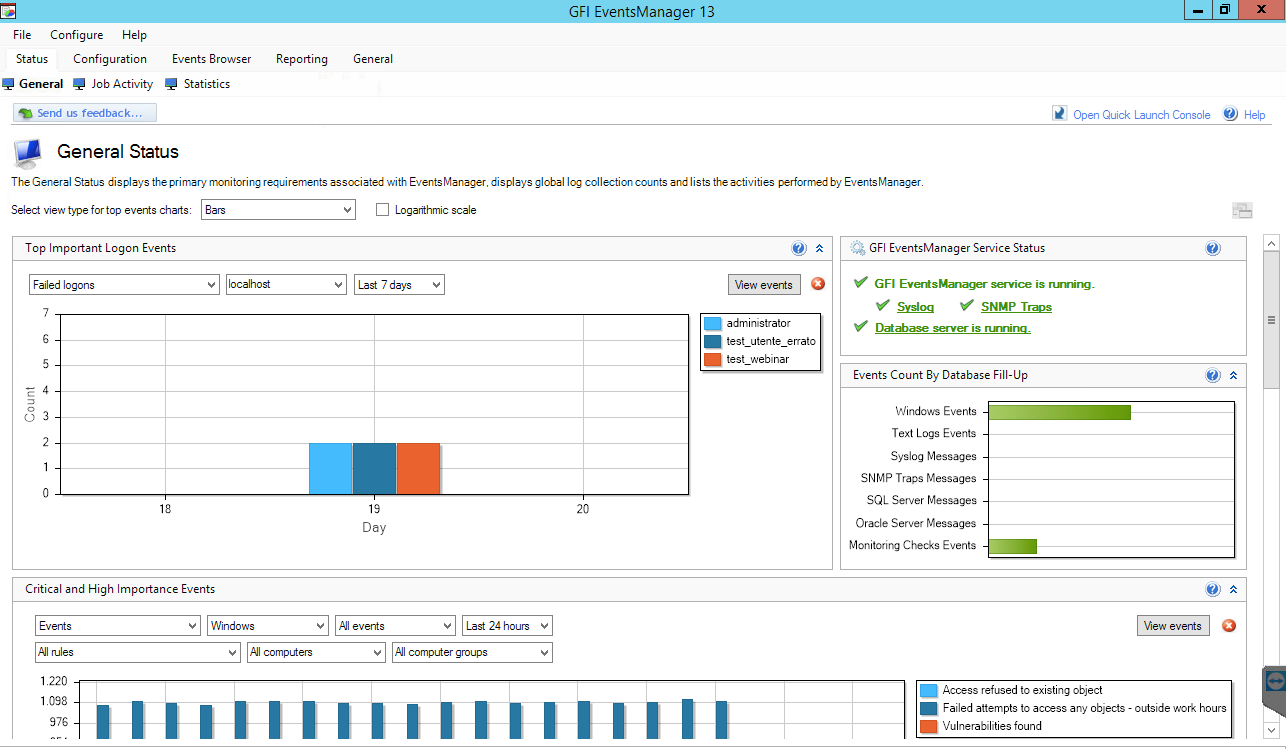Open the Last 7 days dropdown
Image resolution: width=1286 pixels, height=749 pixels.
point(399,285)
